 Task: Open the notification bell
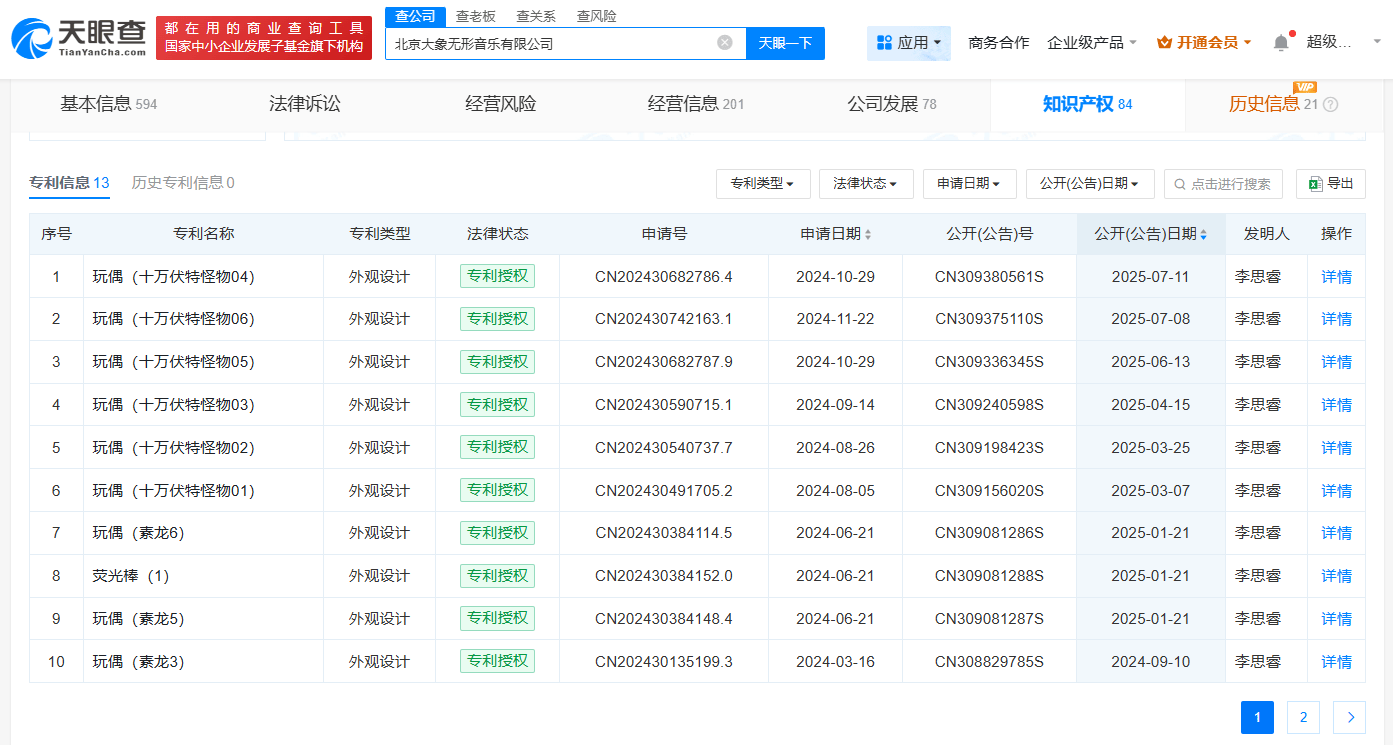click(x=1281, y=43)
